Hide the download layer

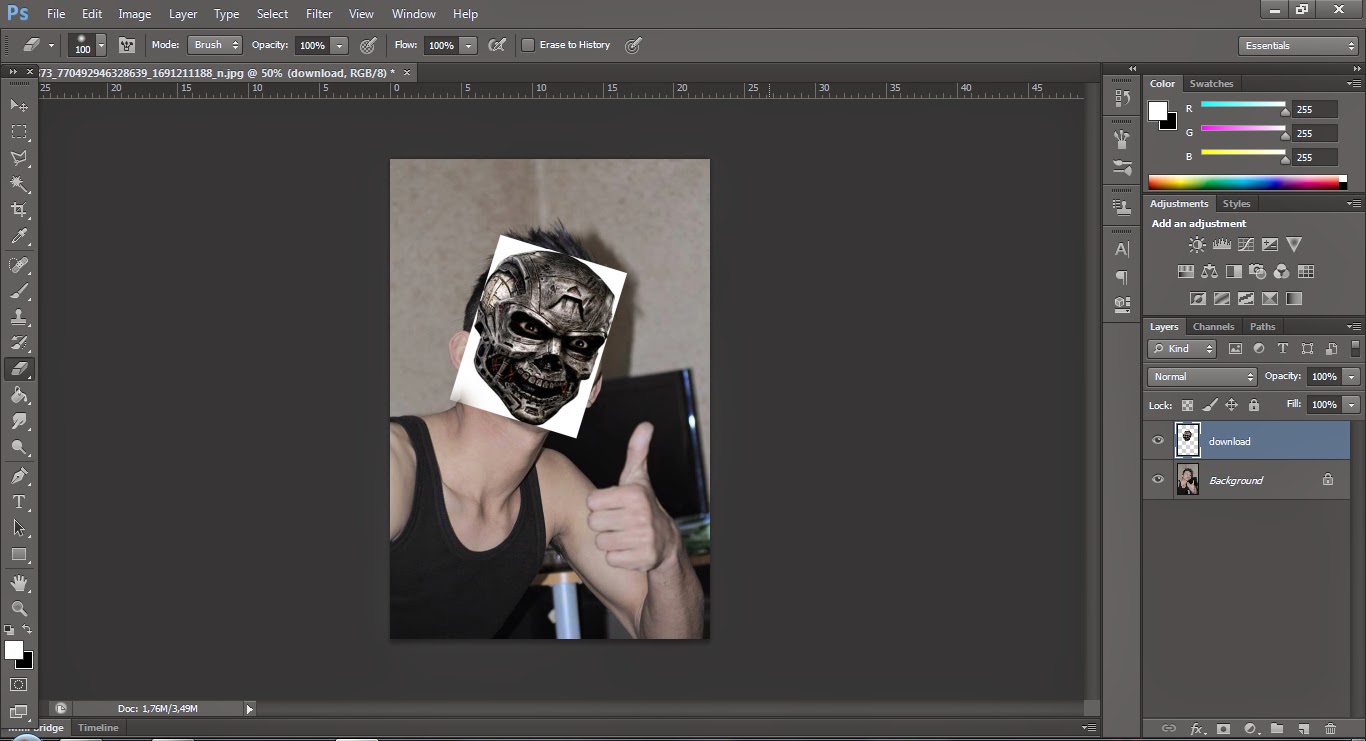[x=1158, y=441]
